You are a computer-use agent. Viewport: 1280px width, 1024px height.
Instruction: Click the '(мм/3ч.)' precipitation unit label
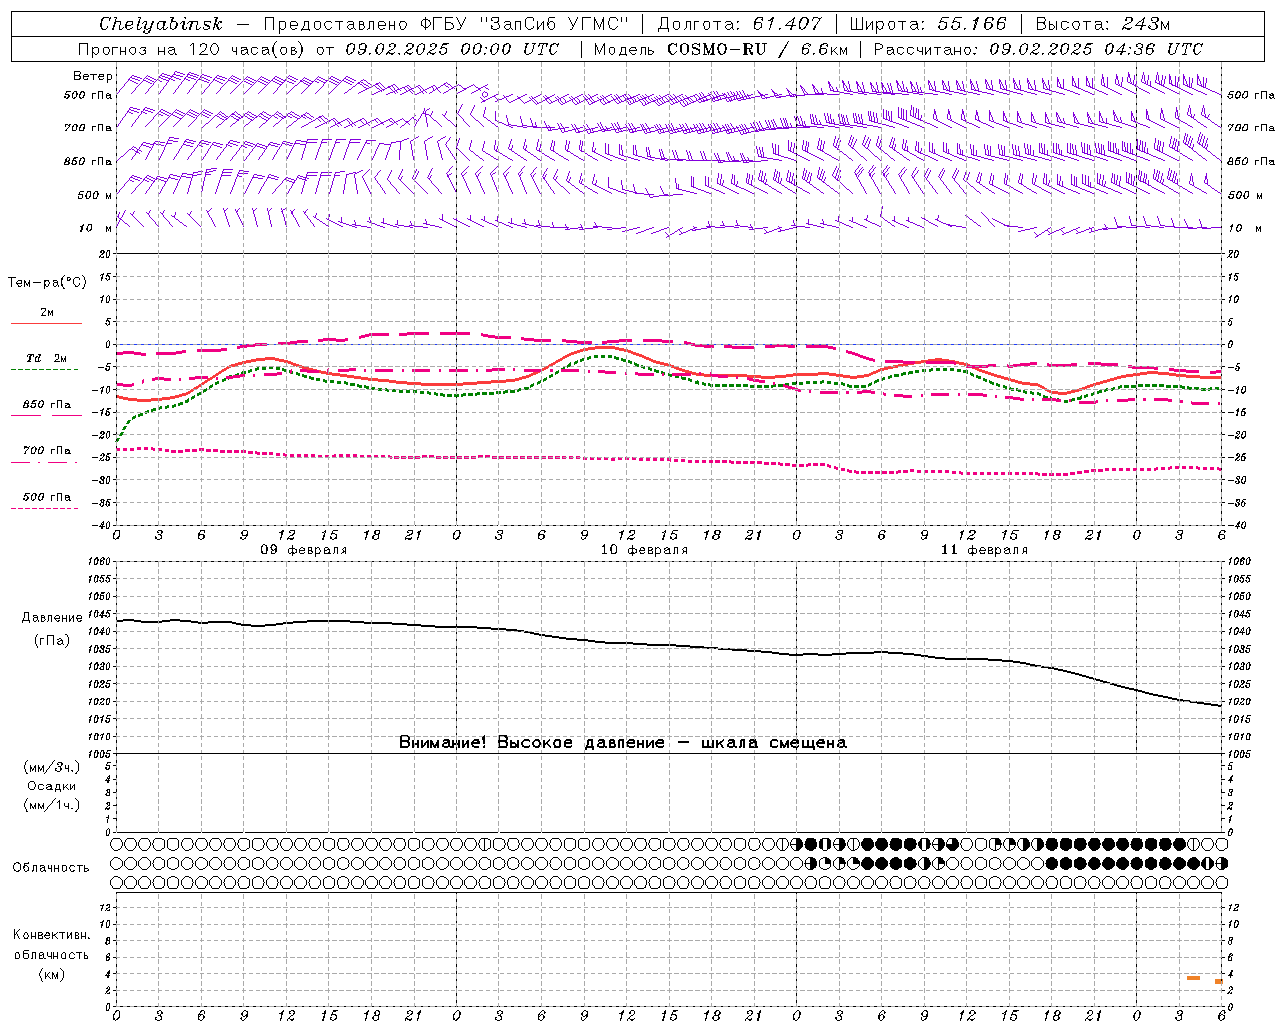pos(52,767)
